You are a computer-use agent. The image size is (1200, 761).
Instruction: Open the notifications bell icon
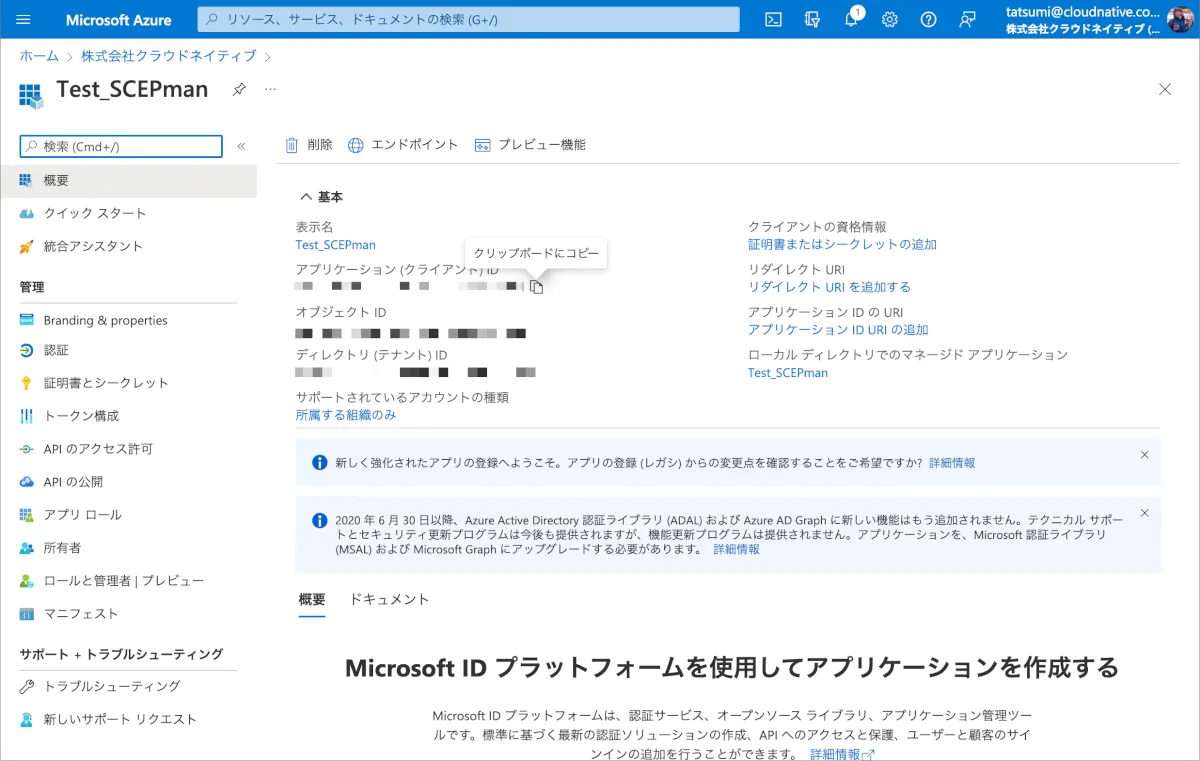[851, 19]
